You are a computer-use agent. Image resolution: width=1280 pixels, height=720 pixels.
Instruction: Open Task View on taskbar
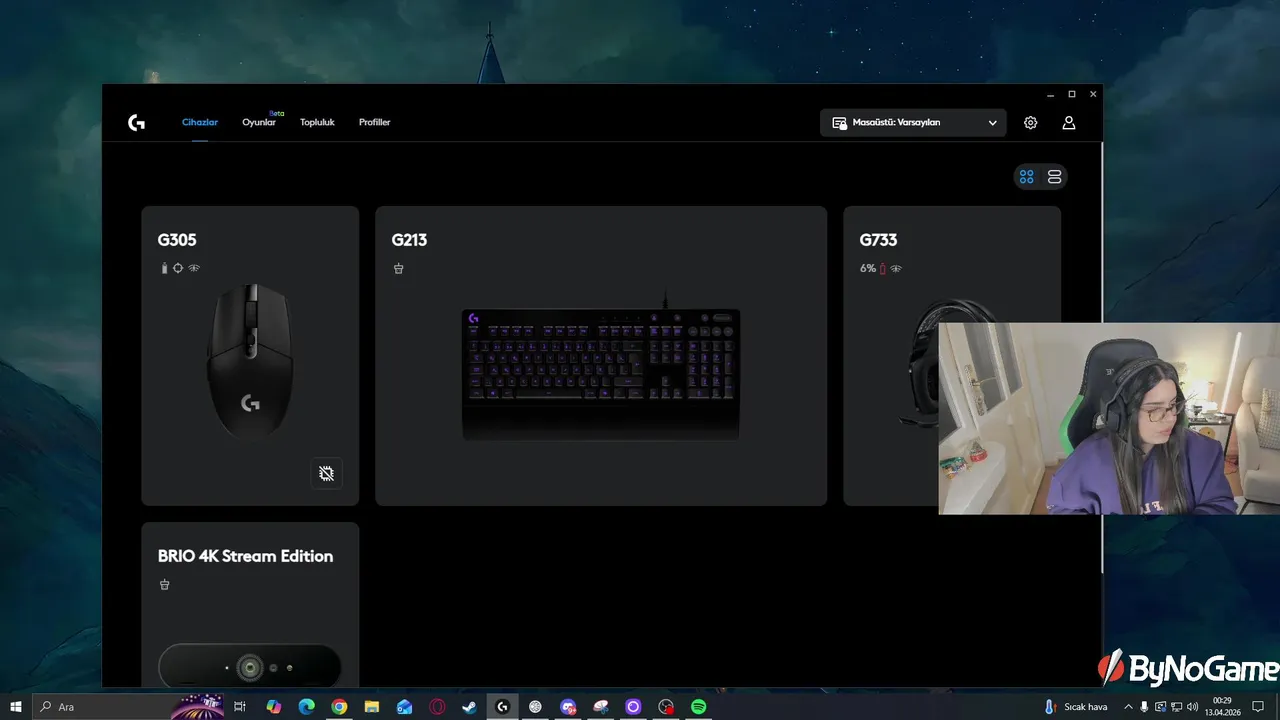click(240, 707)
